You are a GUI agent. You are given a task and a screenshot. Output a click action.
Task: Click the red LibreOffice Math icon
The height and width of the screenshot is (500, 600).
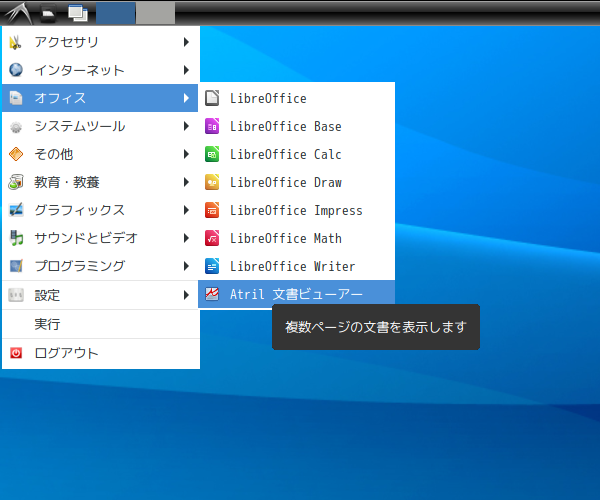click(212, 238)
